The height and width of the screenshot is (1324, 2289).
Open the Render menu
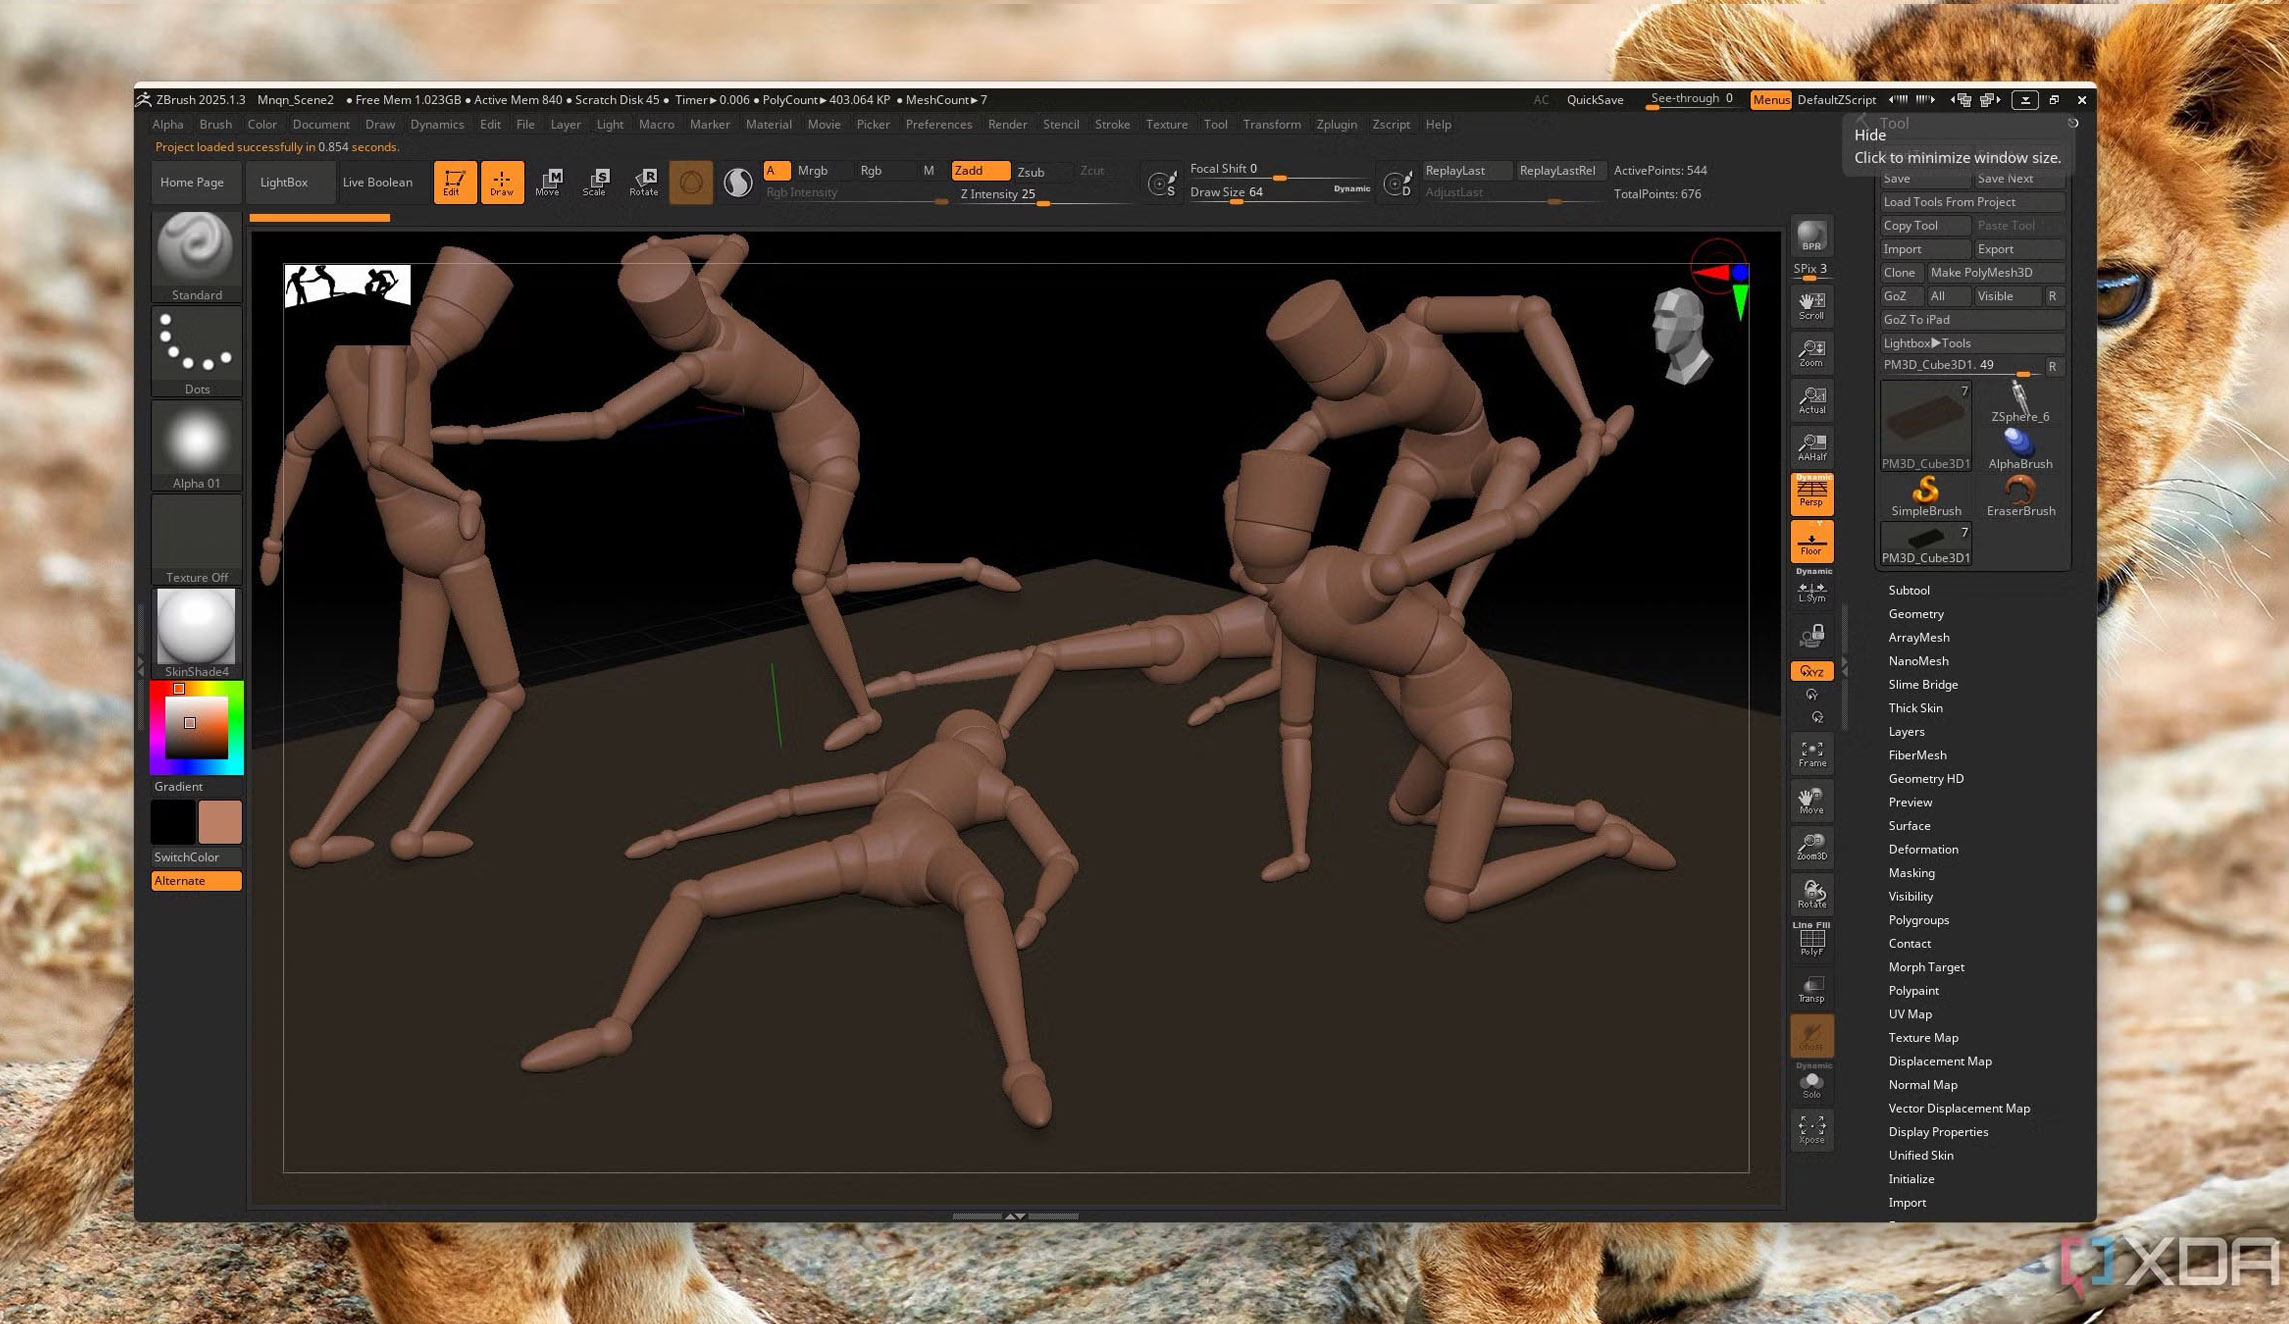coord(1007,124)
